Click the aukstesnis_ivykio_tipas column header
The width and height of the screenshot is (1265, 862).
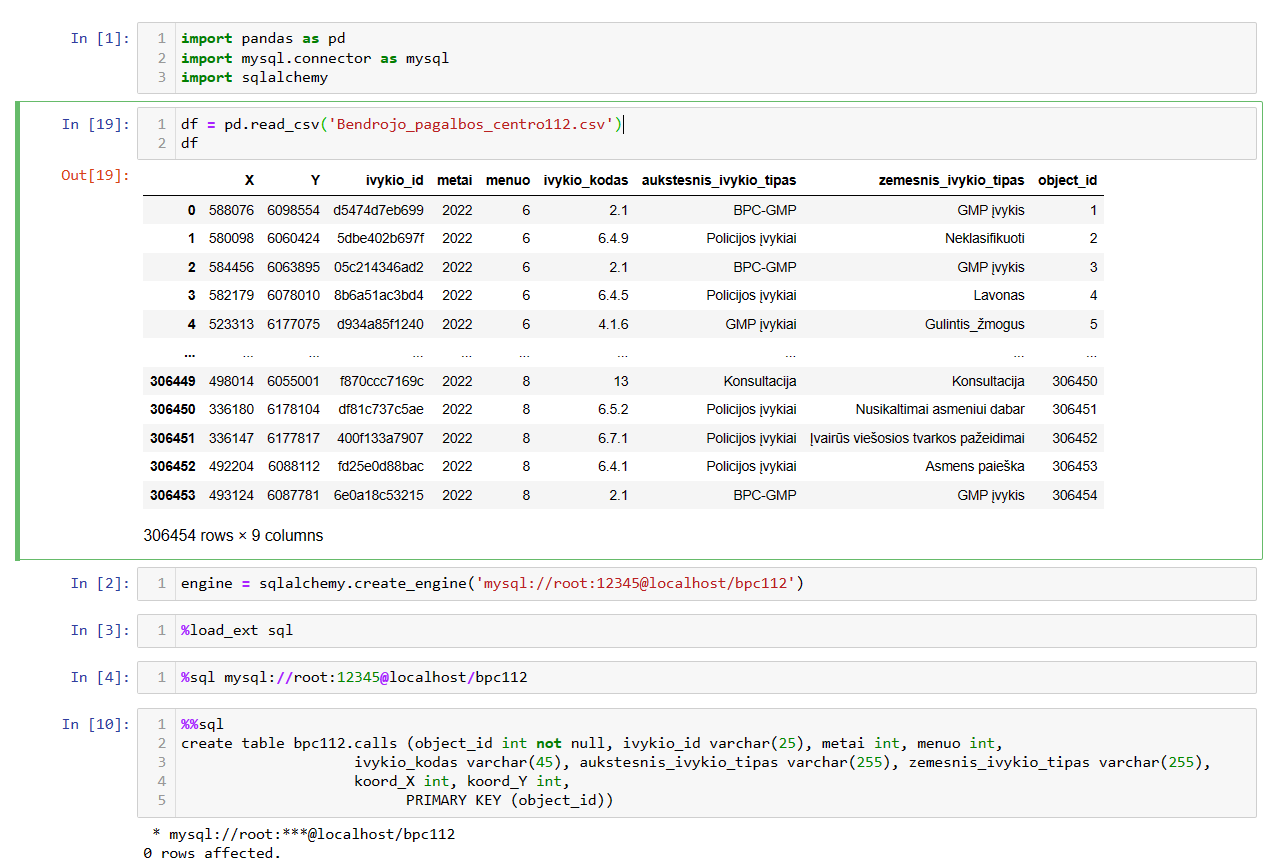point(719,181)
